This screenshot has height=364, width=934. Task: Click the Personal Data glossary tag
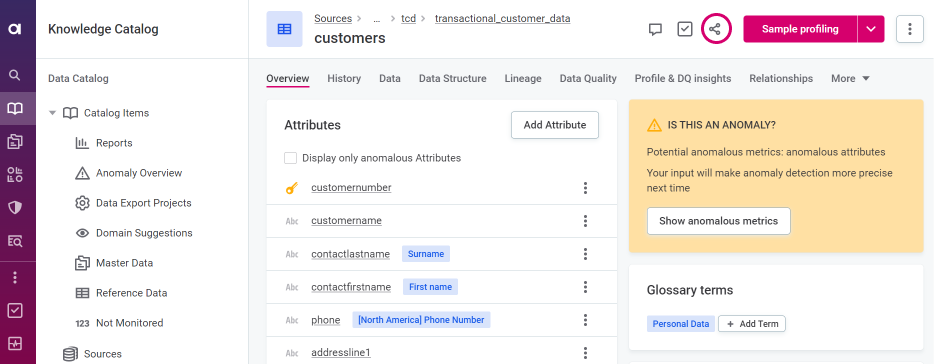(681, 324)
